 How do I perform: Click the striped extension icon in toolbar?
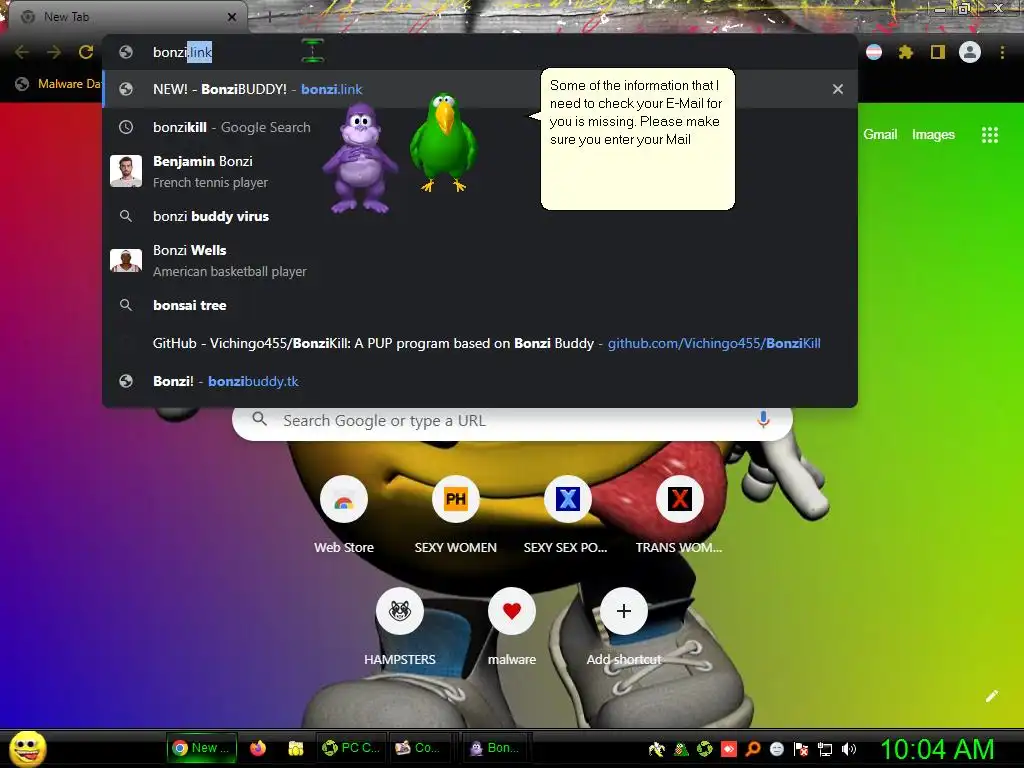(874, 52)
